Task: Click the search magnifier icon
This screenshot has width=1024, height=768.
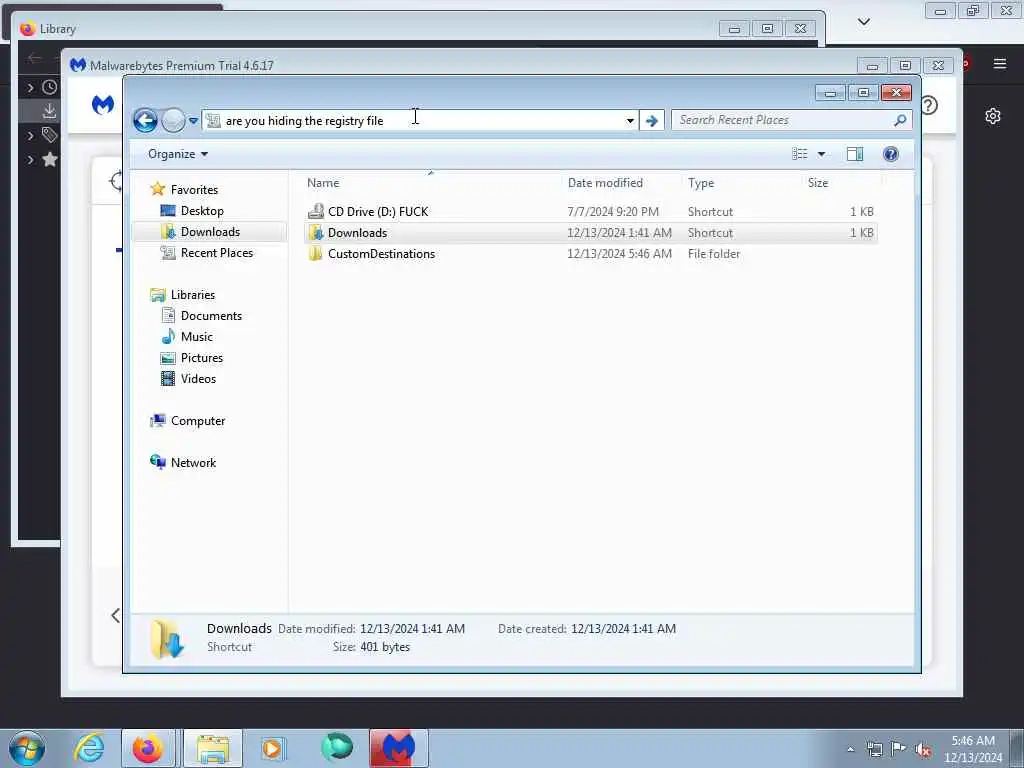Action: click(900, 120)
